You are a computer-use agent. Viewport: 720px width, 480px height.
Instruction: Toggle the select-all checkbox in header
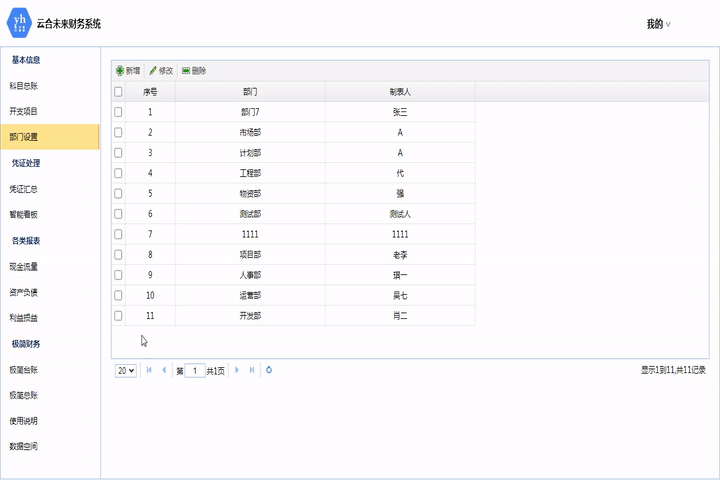[118, 91]
